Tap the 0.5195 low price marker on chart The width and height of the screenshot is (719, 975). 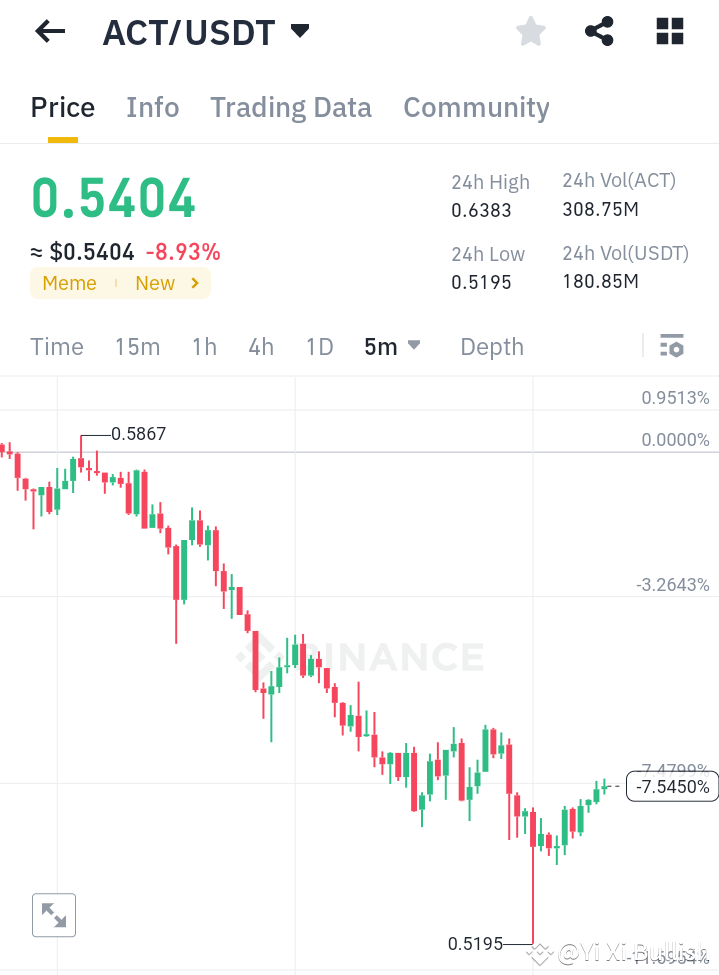pos(477,943)
